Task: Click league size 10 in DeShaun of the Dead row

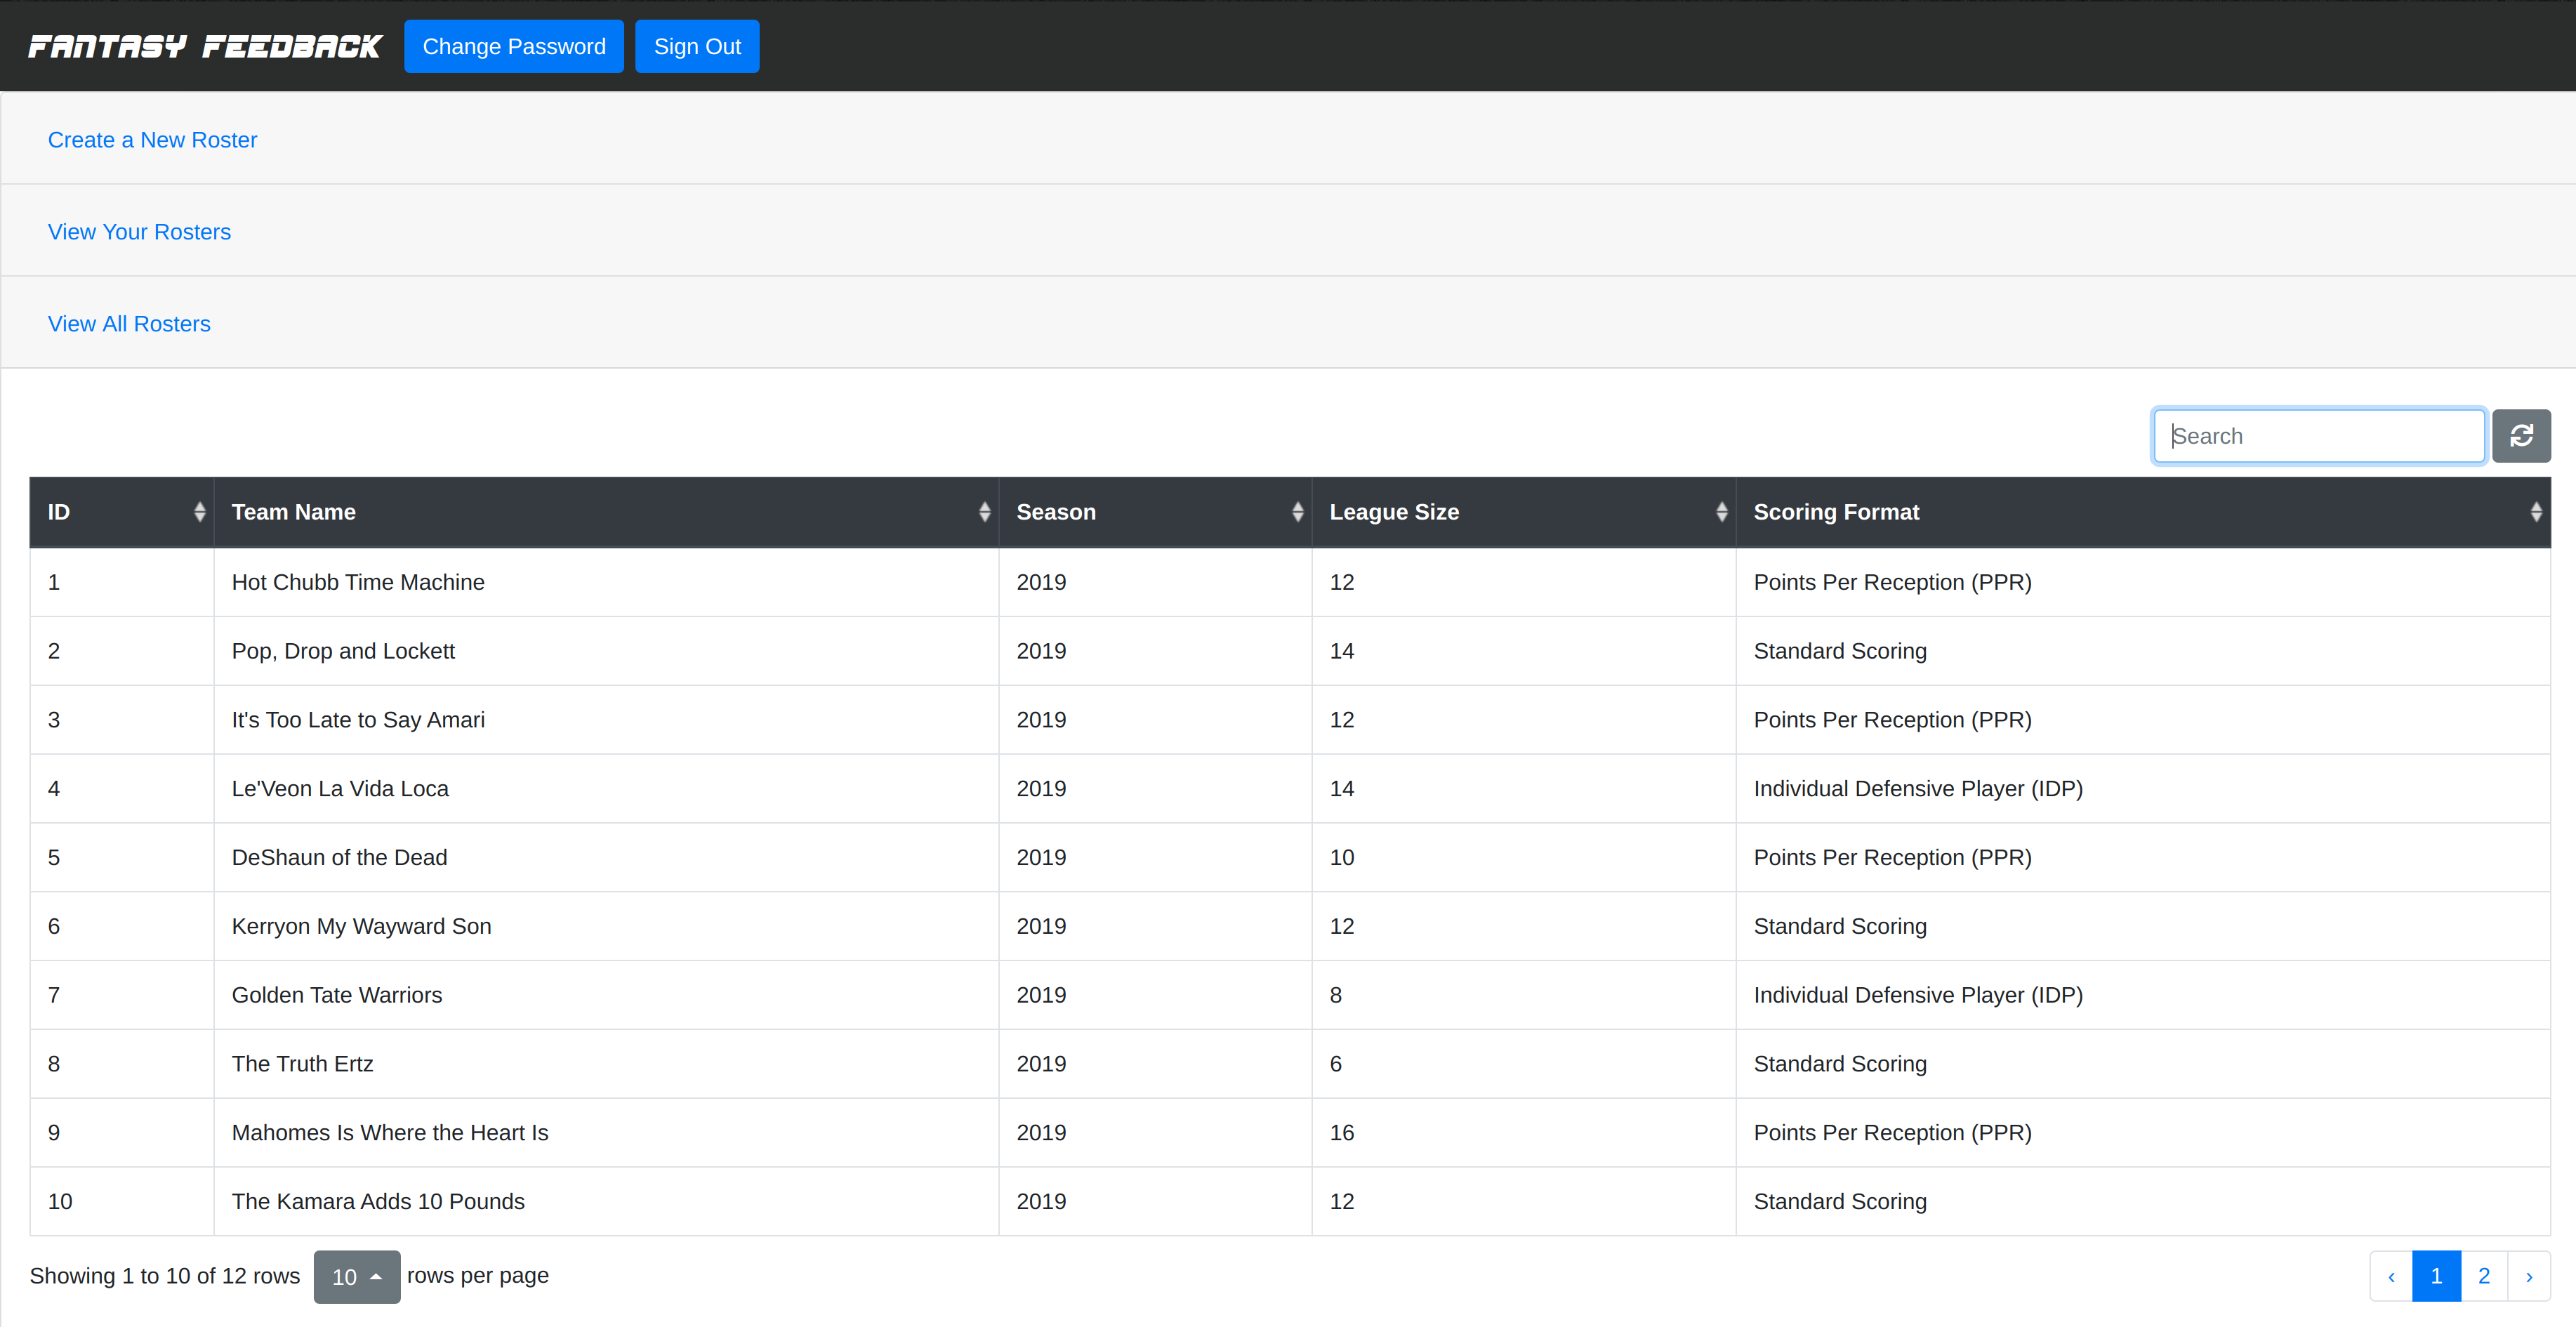Action: [1342, 858]
